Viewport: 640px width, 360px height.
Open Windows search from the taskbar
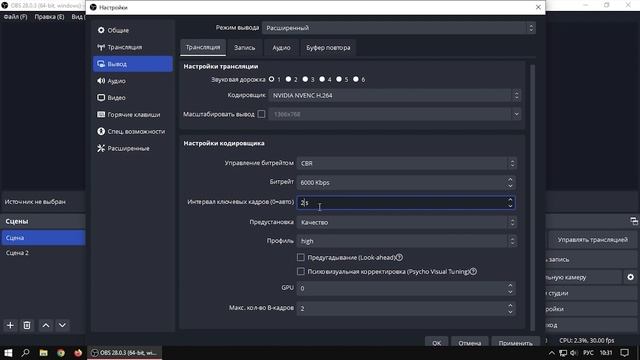[25, 353]
